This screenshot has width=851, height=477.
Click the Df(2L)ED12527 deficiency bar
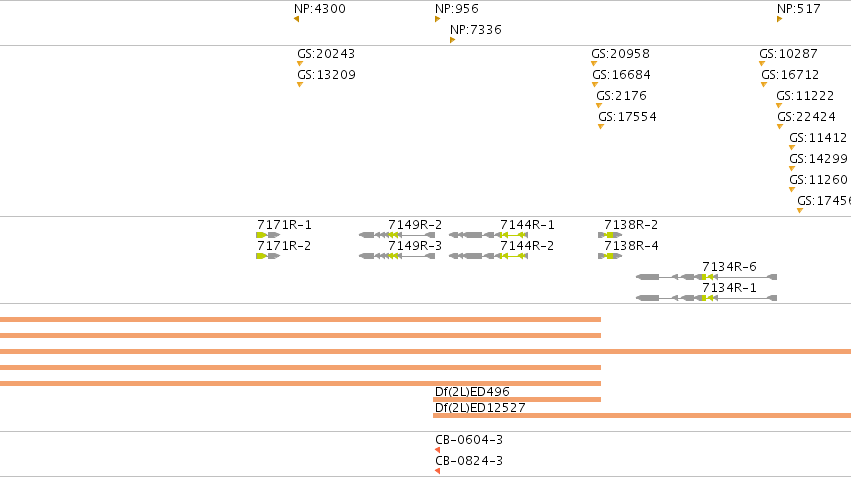[x=642, y=416]
